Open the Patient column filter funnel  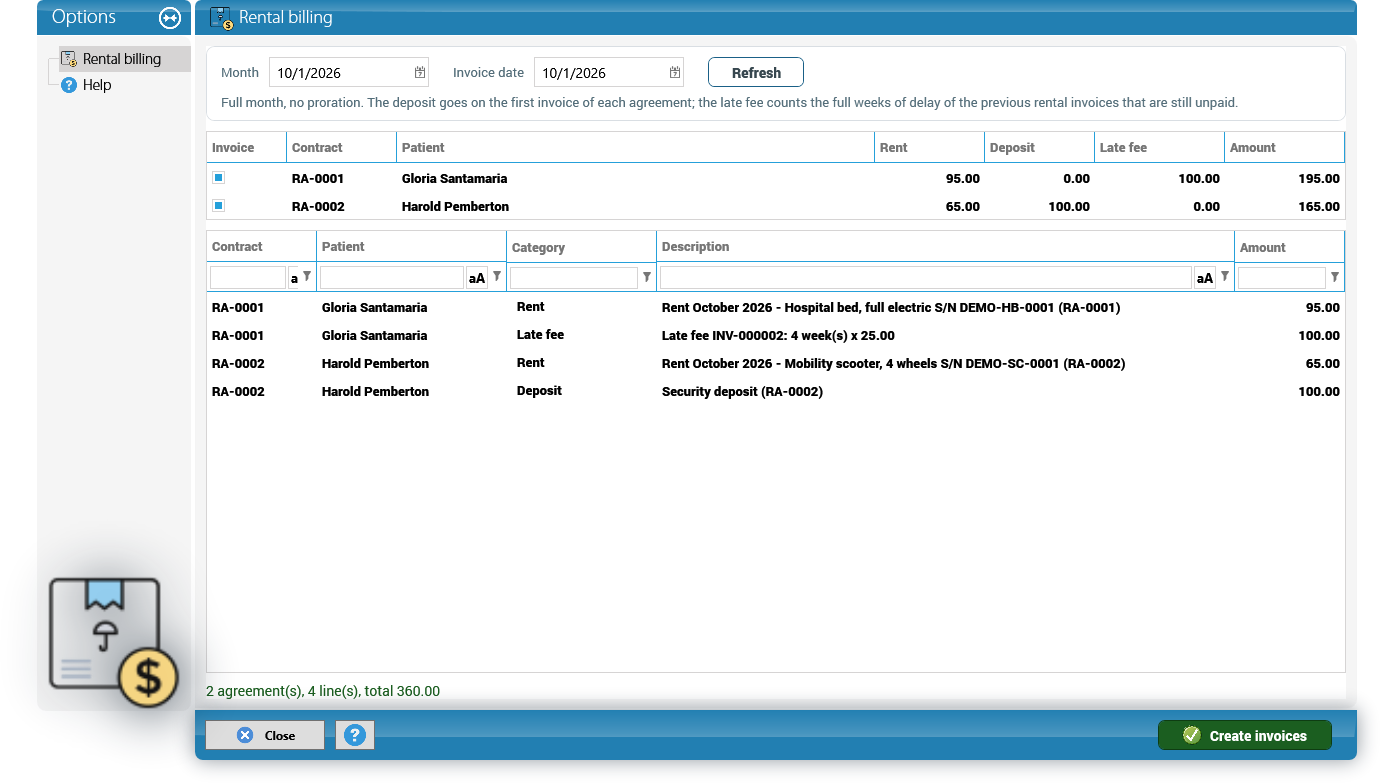click(x=497, y=277)
